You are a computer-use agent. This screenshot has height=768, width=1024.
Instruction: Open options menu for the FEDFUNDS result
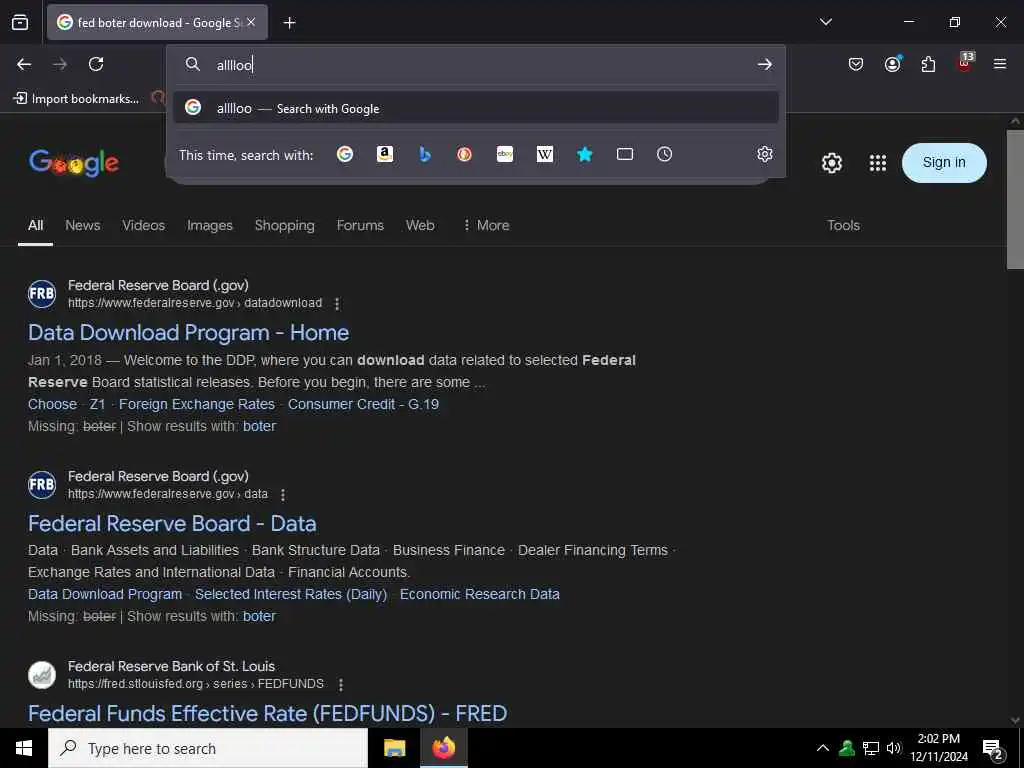tap(341, 684)
